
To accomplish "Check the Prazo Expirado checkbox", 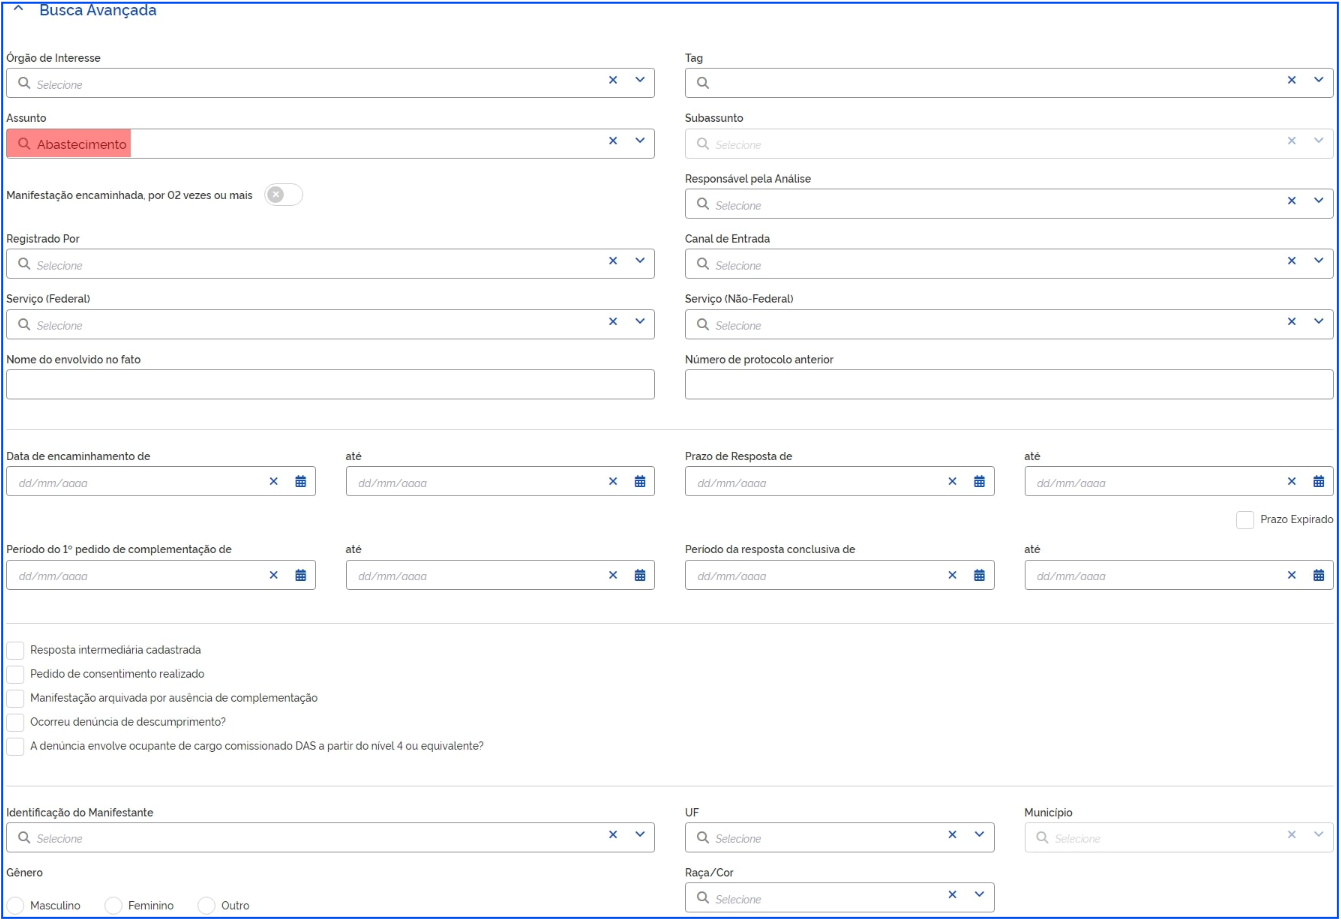I will [1245, 520].
